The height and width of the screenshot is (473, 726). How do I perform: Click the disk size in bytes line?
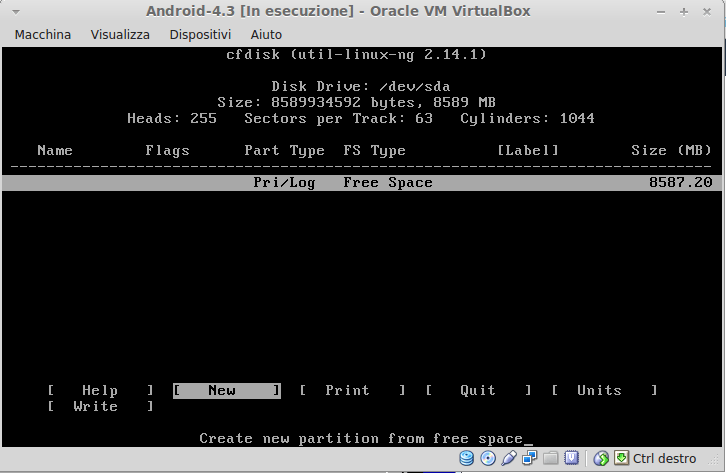(356, 102)
